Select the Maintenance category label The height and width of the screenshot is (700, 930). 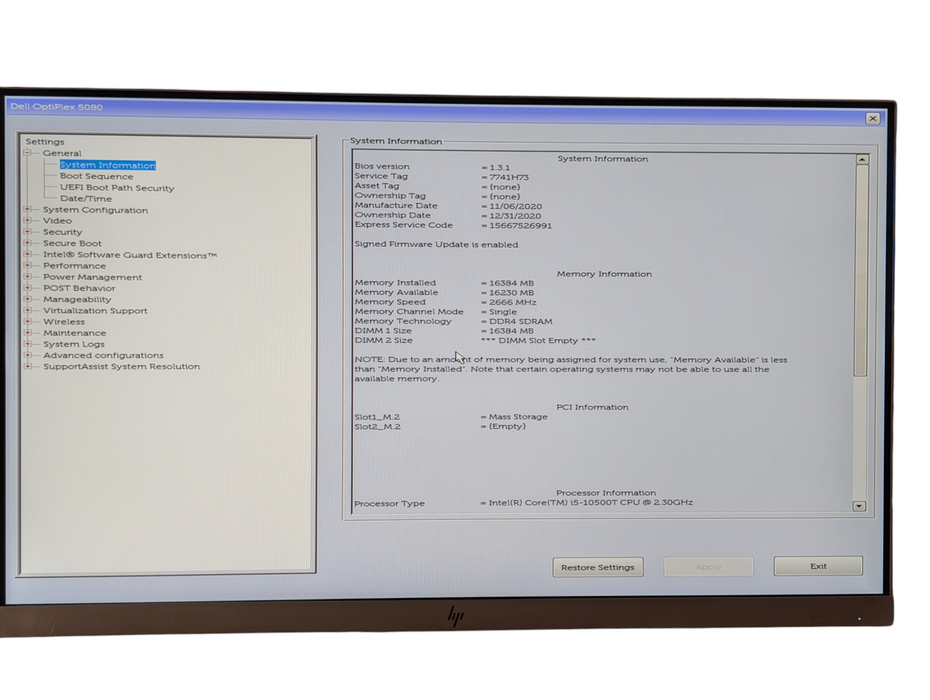(74, 333)
